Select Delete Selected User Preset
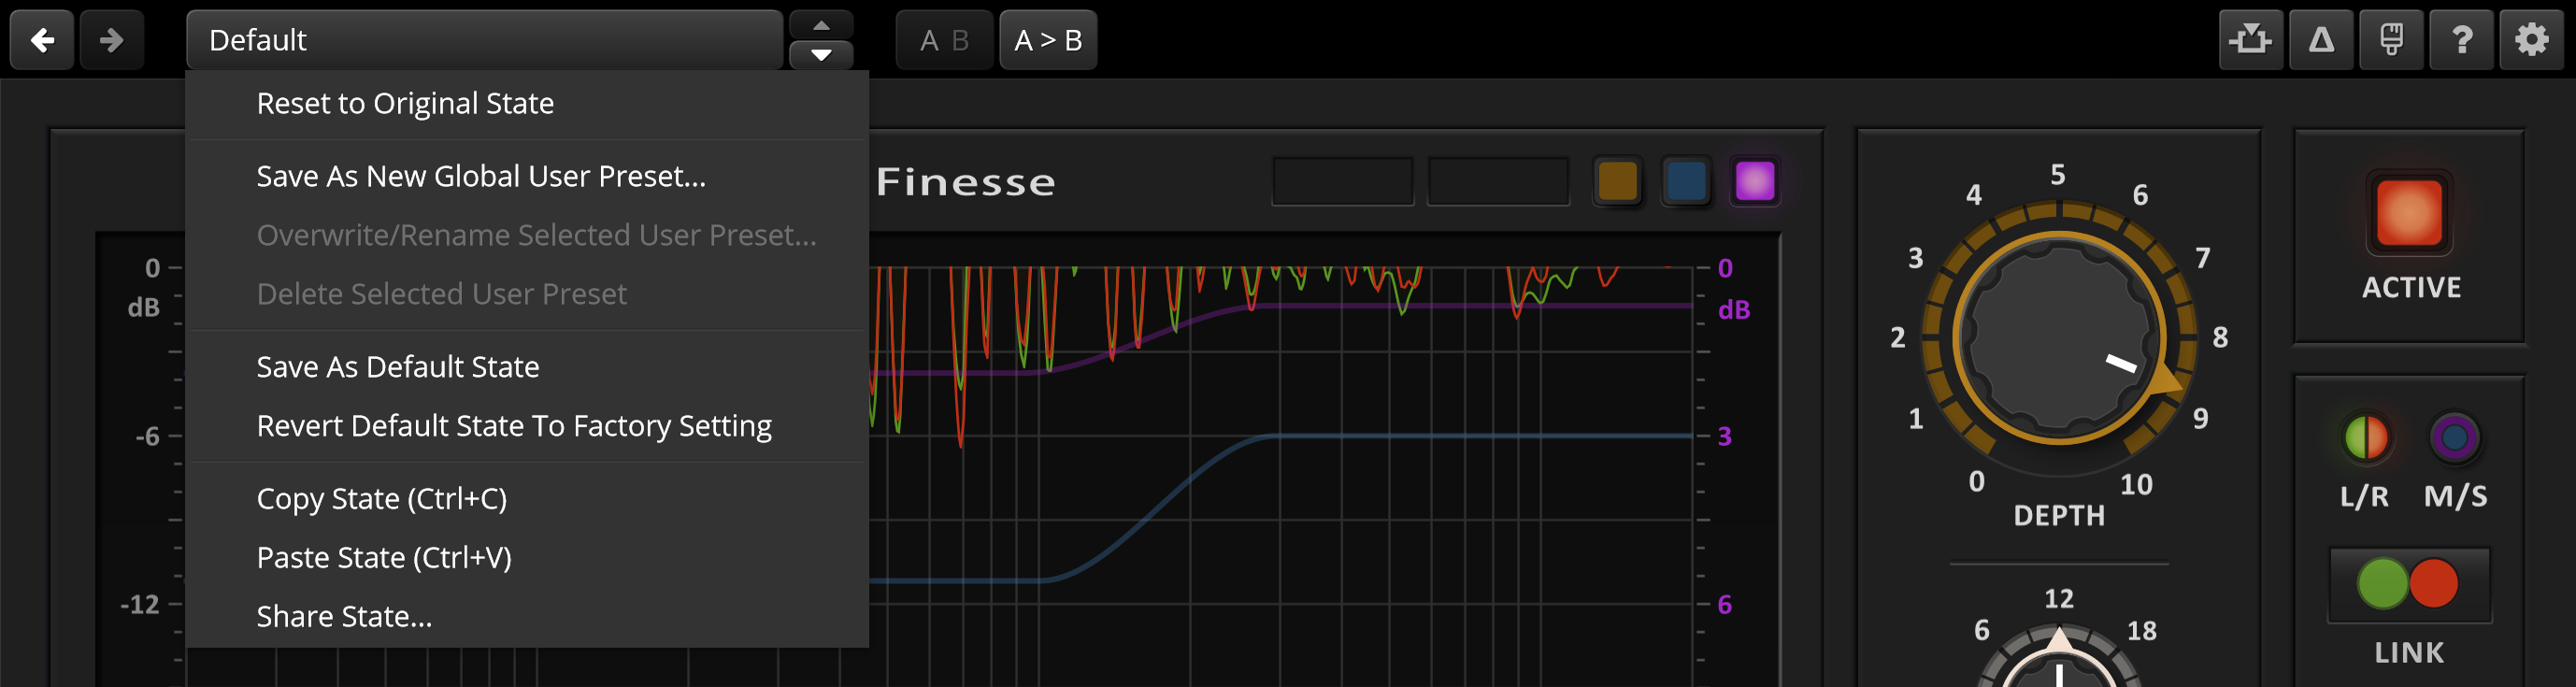The height and width of the screenshot is (687, 2576). pyautogui.click(x=527, y=294)
